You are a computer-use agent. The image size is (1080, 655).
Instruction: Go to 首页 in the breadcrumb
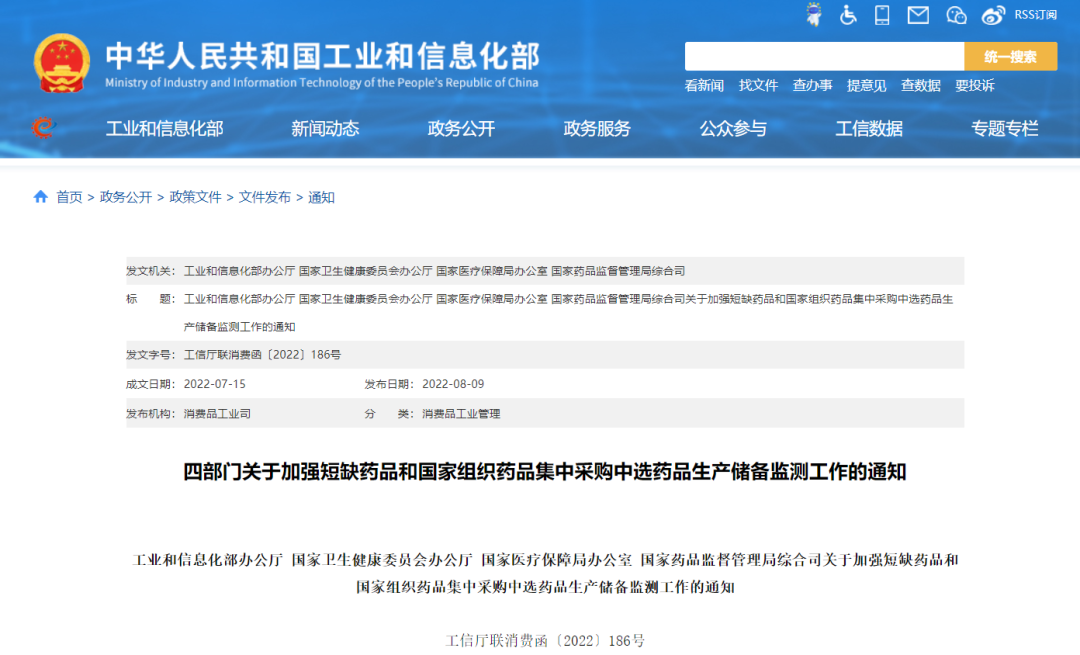point(69,198)
